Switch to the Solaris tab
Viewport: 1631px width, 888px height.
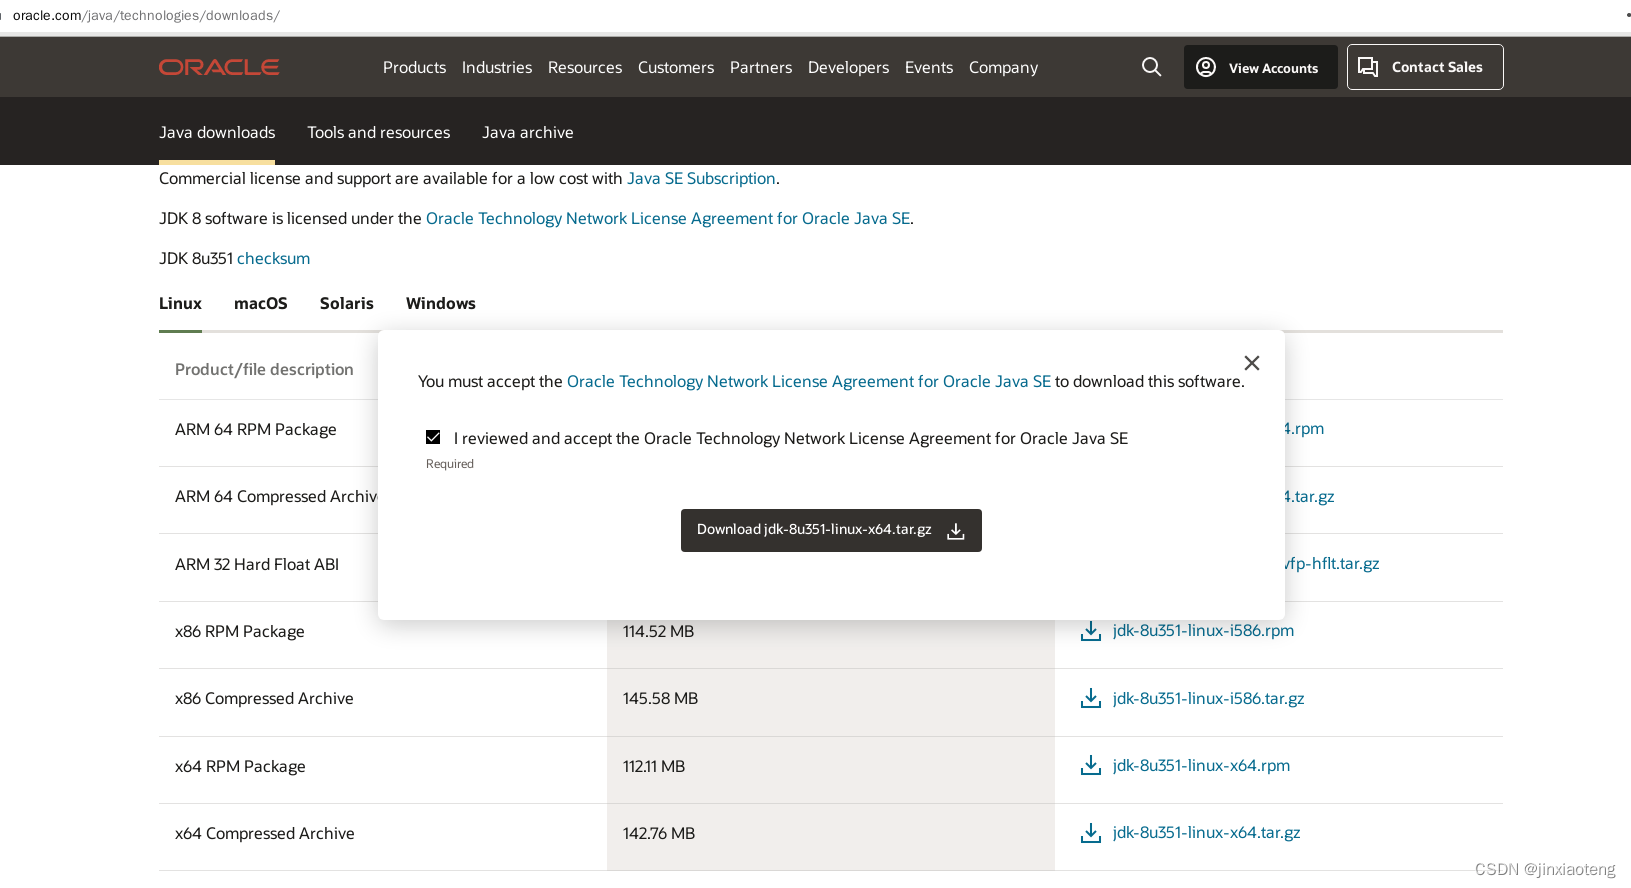click(347, 303)
